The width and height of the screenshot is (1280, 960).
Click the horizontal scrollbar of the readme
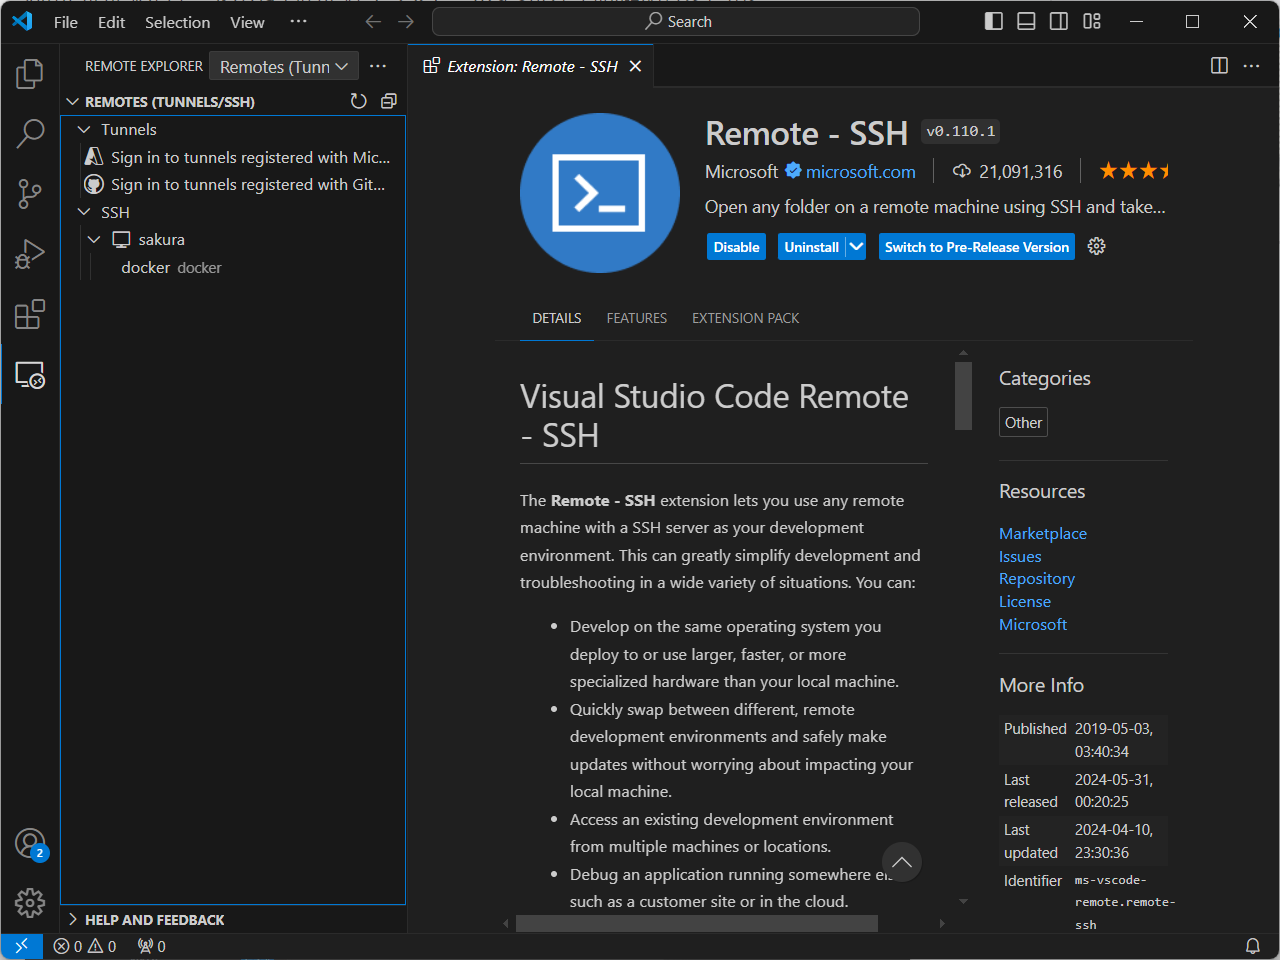[x=697, y=924]
